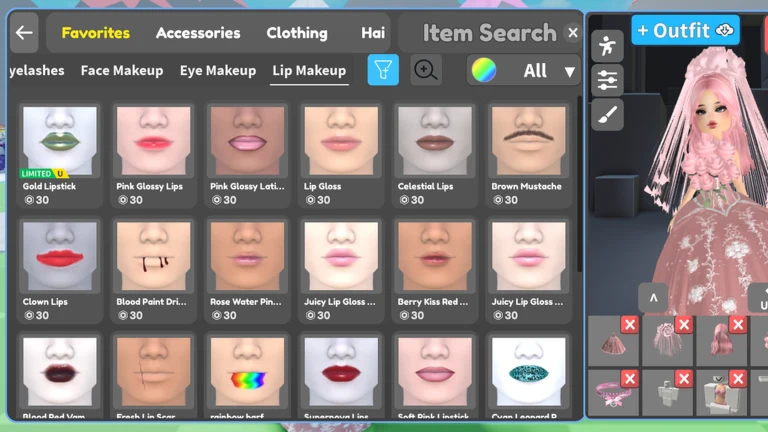The width and height of the screenshot is (768, 432).
Task: Open the sliders adjustment icon
Action: pos(607,80)
